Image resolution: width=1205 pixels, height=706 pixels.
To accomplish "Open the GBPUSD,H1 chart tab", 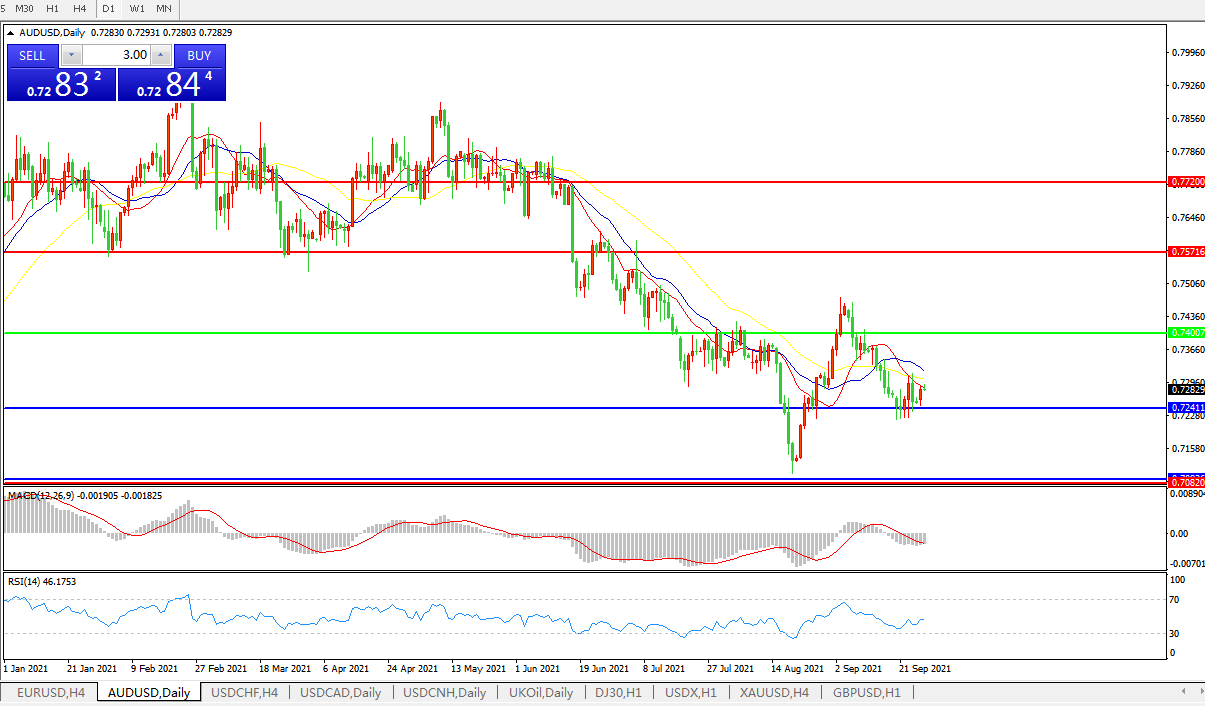I will point(866,692).
